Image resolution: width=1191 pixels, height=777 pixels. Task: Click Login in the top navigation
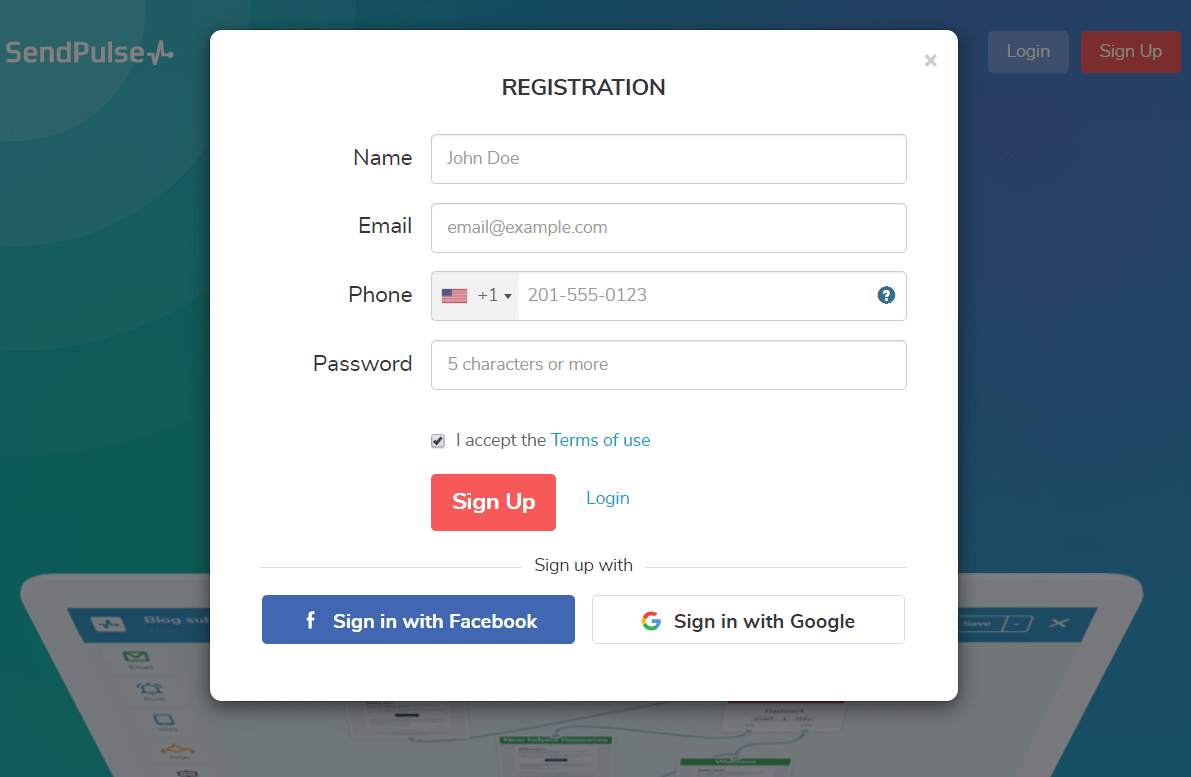coord(1028,51)
